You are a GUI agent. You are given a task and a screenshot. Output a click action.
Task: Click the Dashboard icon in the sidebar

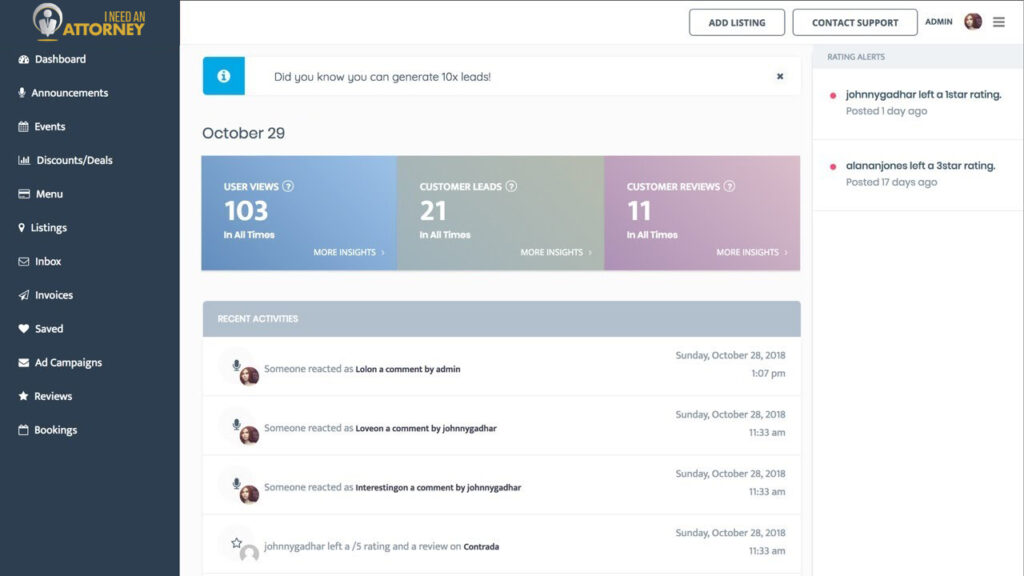(24, 59)
